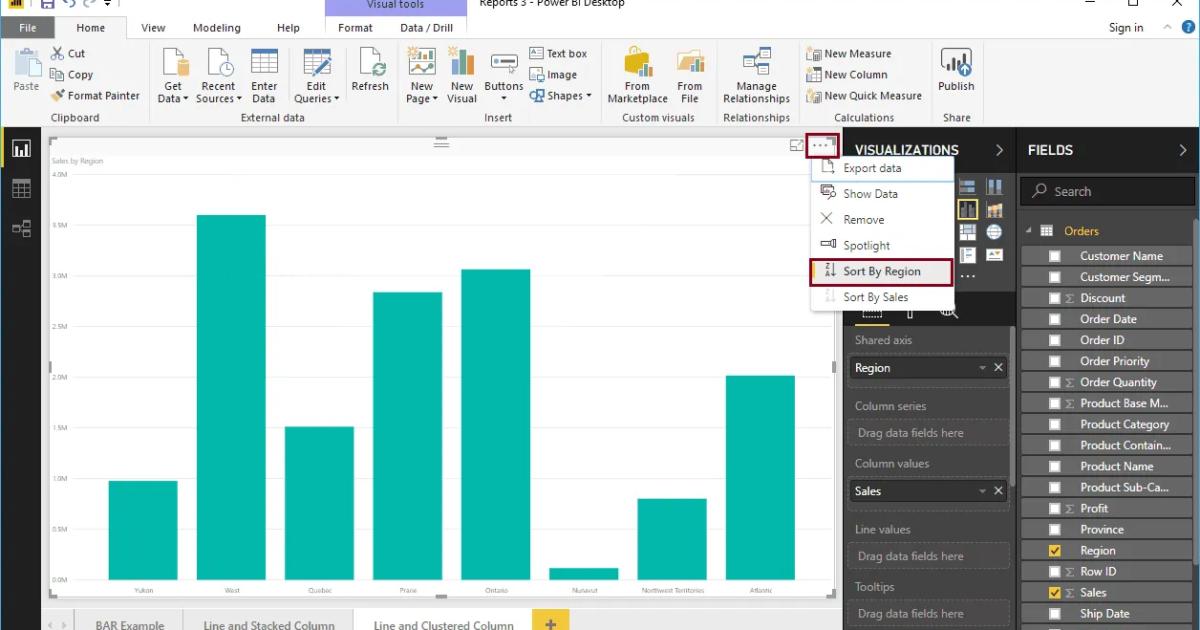Click the From Marketplace custom visuals icon
This screenshot has width=1200, height=630.
tap(637, 75)
